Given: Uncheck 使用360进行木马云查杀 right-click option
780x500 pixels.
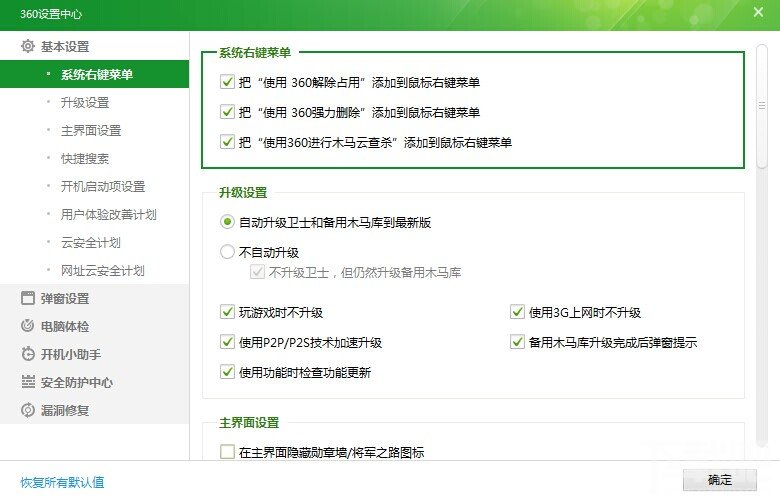Looking at the screenshot, I should click(227, 142).
